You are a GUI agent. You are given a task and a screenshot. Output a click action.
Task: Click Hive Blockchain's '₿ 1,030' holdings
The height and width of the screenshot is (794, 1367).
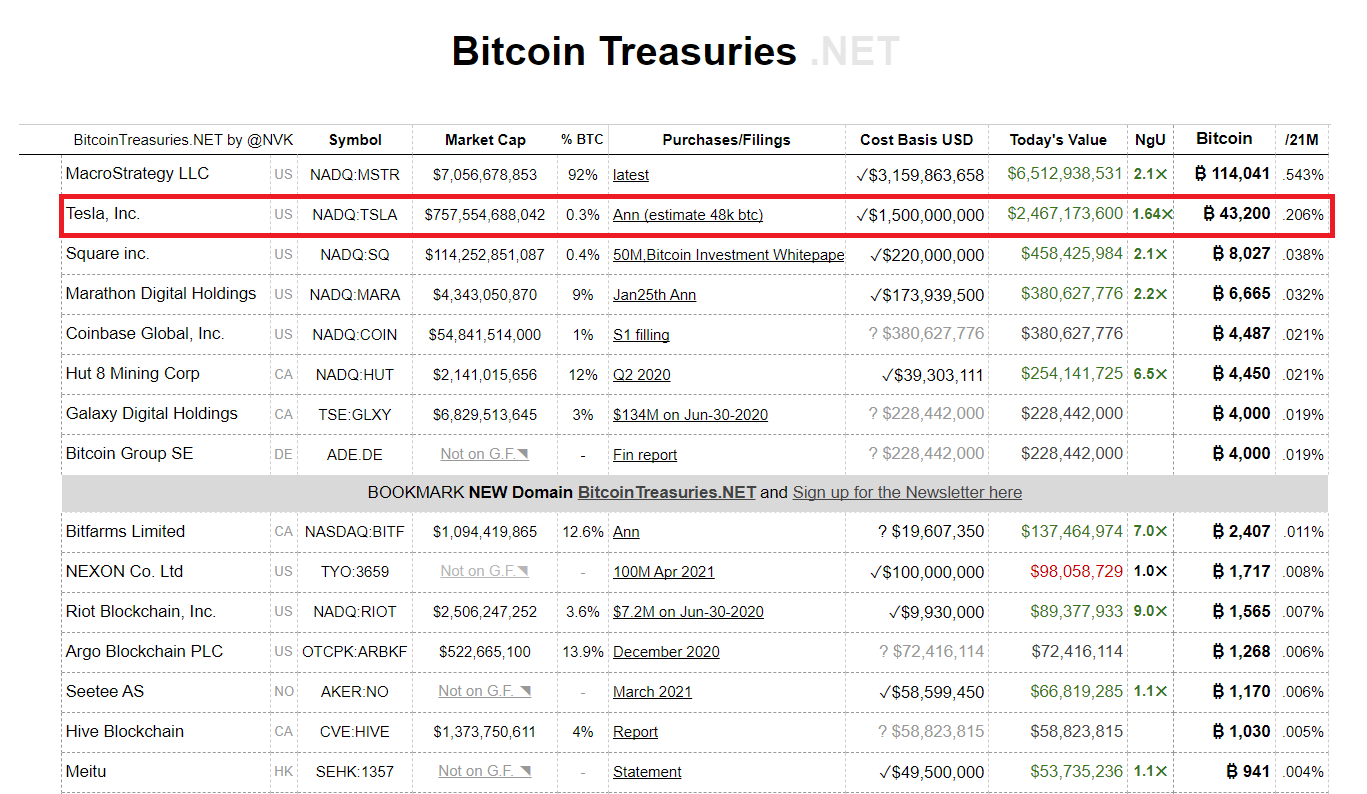(1242, 731)
